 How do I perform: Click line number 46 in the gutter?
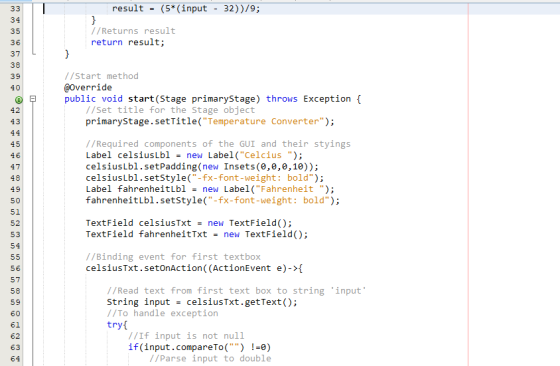point(15,156)
